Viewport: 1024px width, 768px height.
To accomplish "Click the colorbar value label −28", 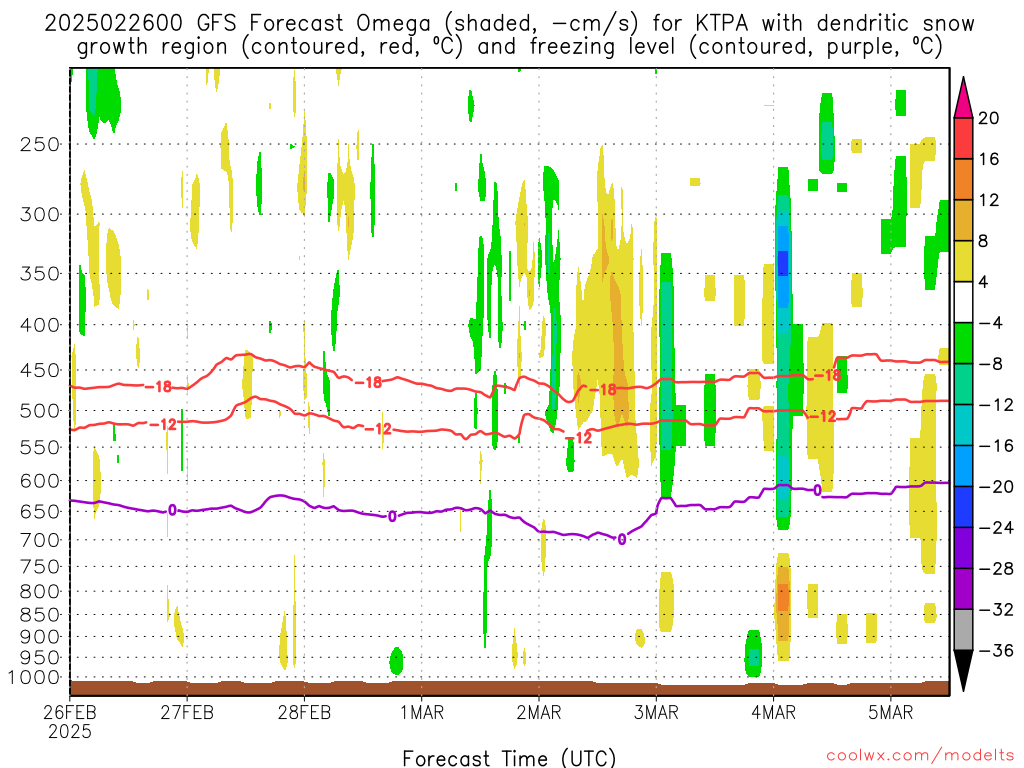I will [997, 569].
